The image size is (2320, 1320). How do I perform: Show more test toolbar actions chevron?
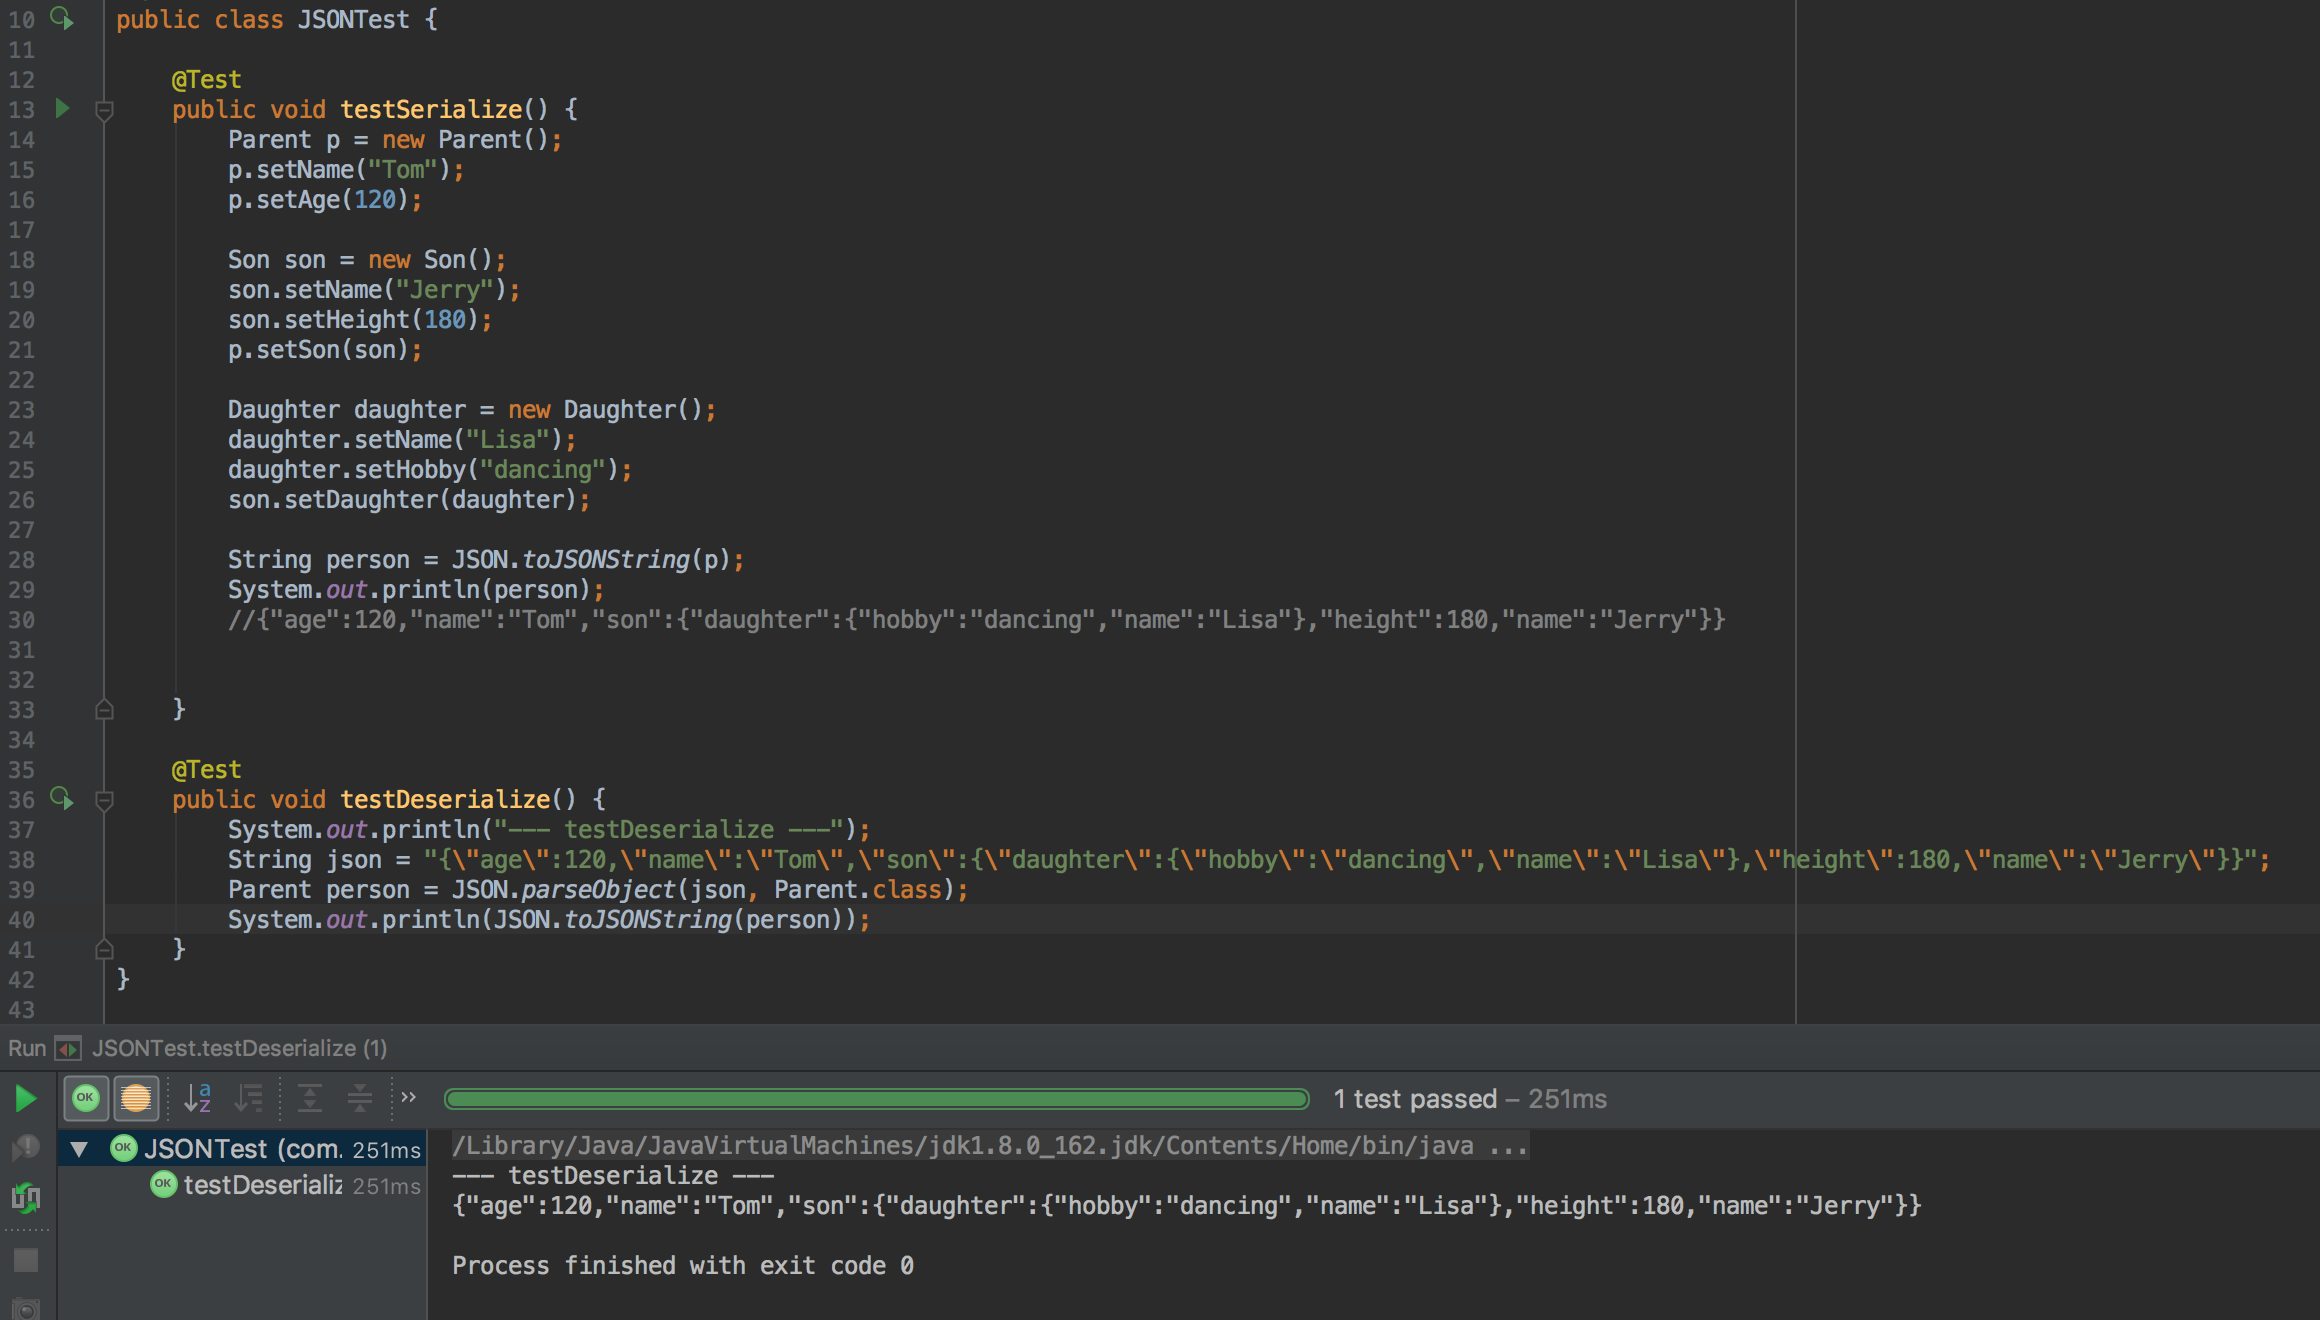pos(408,1098)
